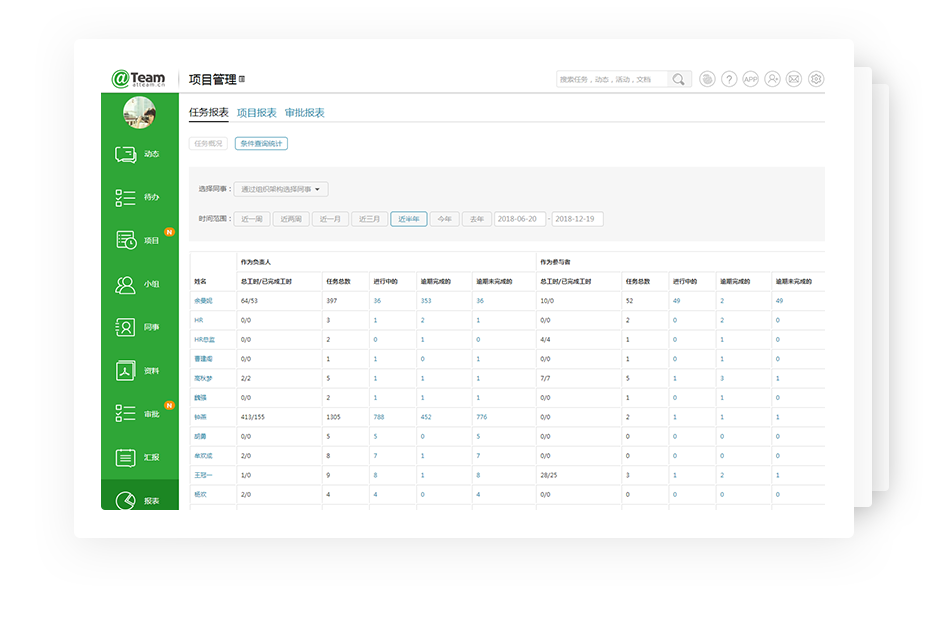Open settings gear icon in header
Viewport: 940px width, 618px height.
tap(816, 79)
